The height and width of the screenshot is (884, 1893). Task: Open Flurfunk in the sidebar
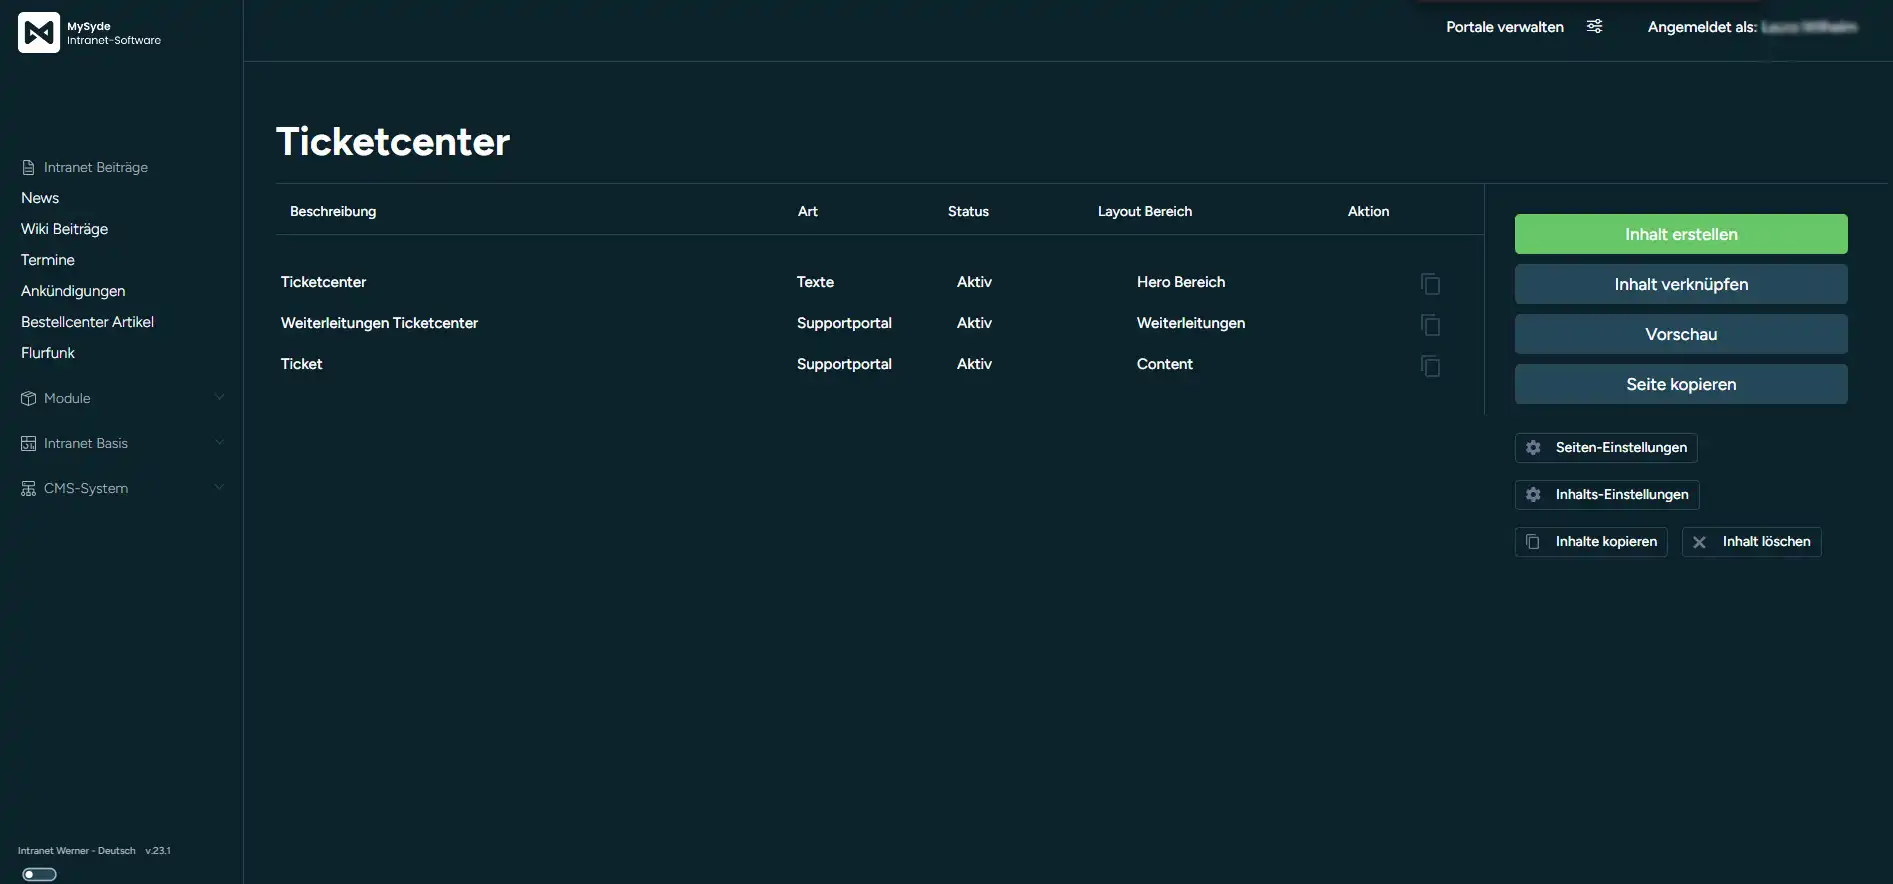pyautogui.click(x=48, y=353)
